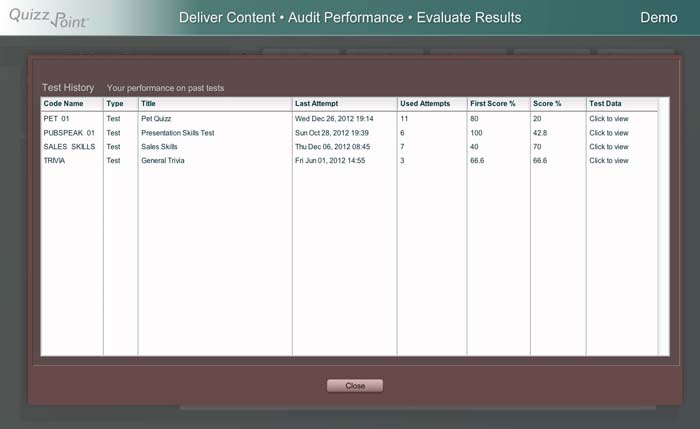The image size is (700, 429).
Task: Select the PET 01 code name cell
Action: pos(56,119)
